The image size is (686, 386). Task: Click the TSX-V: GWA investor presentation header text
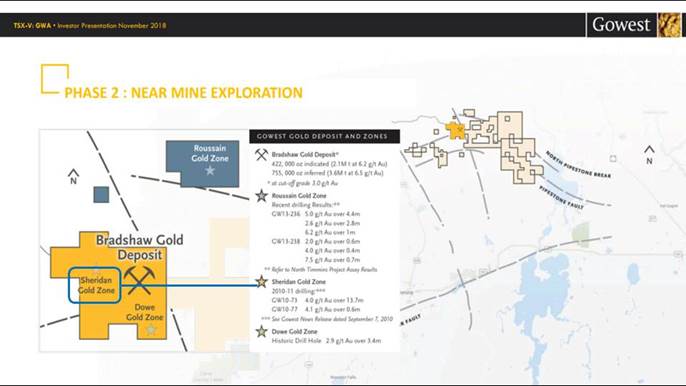pos(90,25)
